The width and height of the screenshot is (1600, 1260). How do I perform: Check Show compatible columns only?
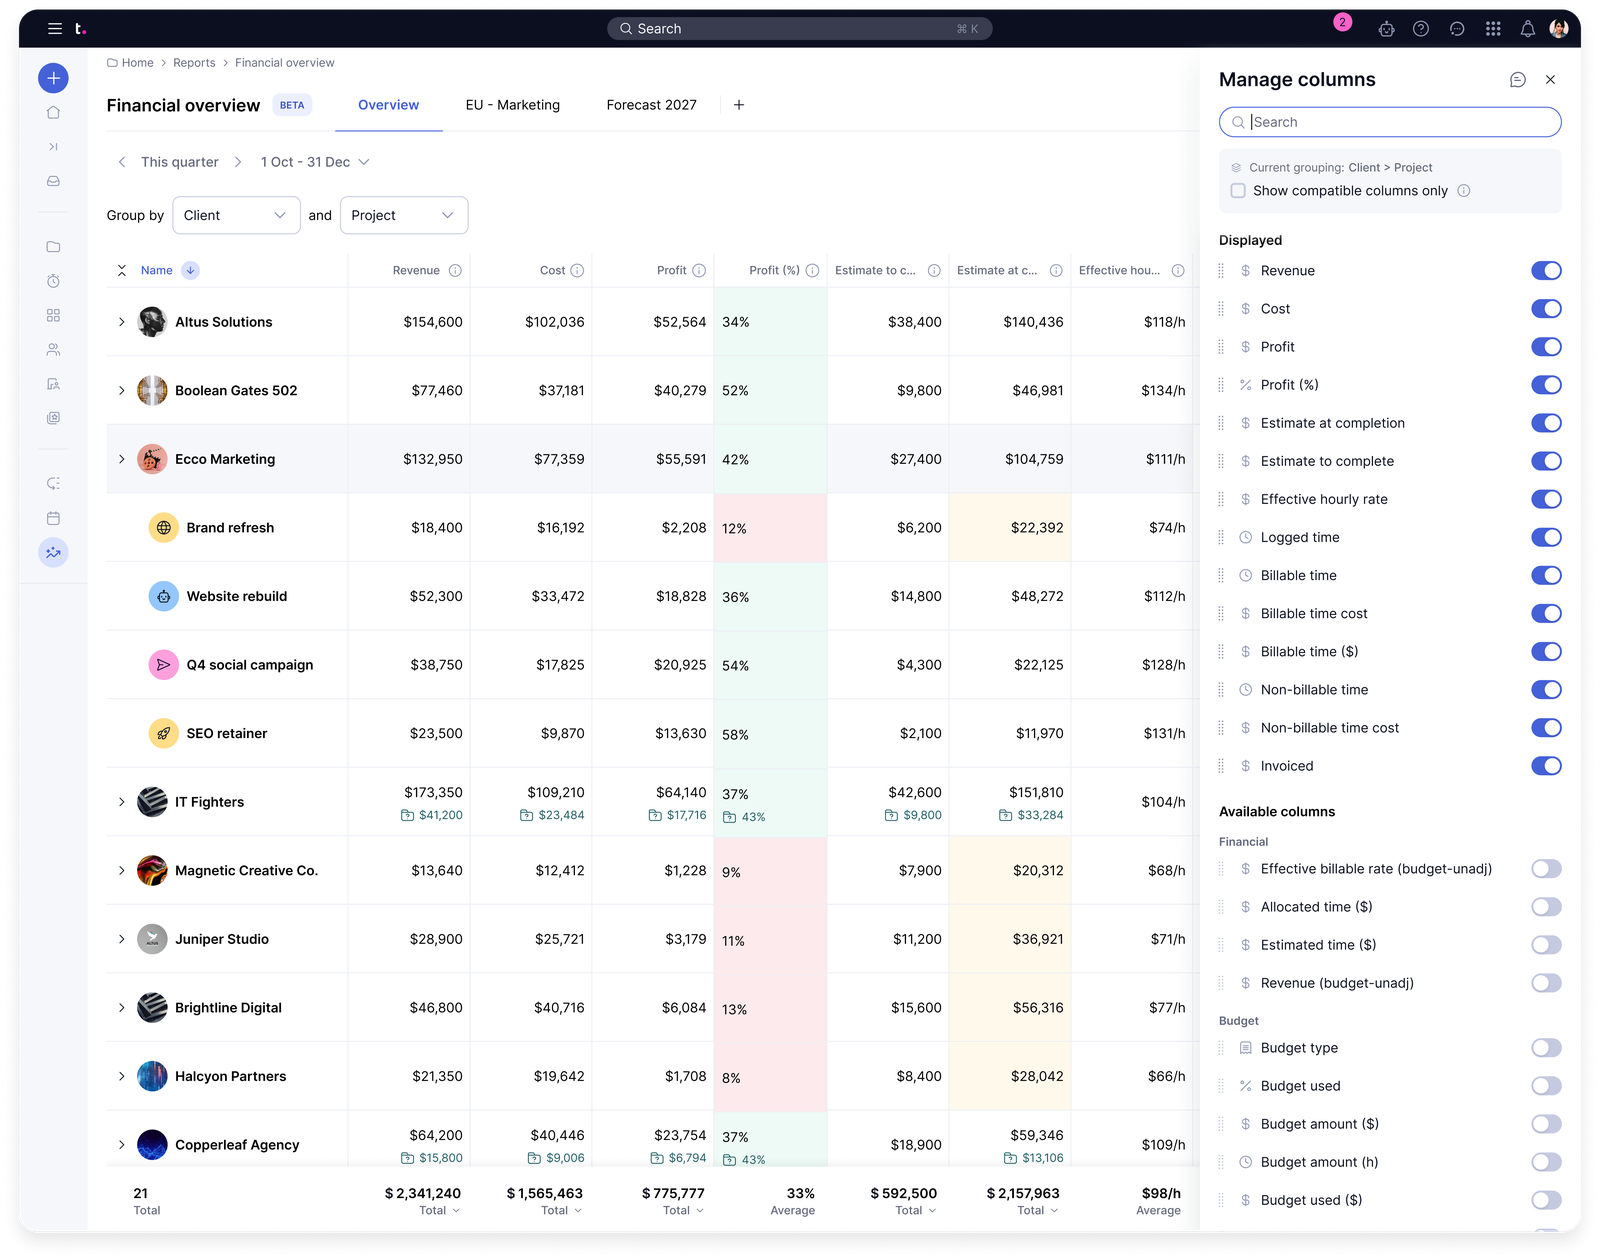point(1238,191)
